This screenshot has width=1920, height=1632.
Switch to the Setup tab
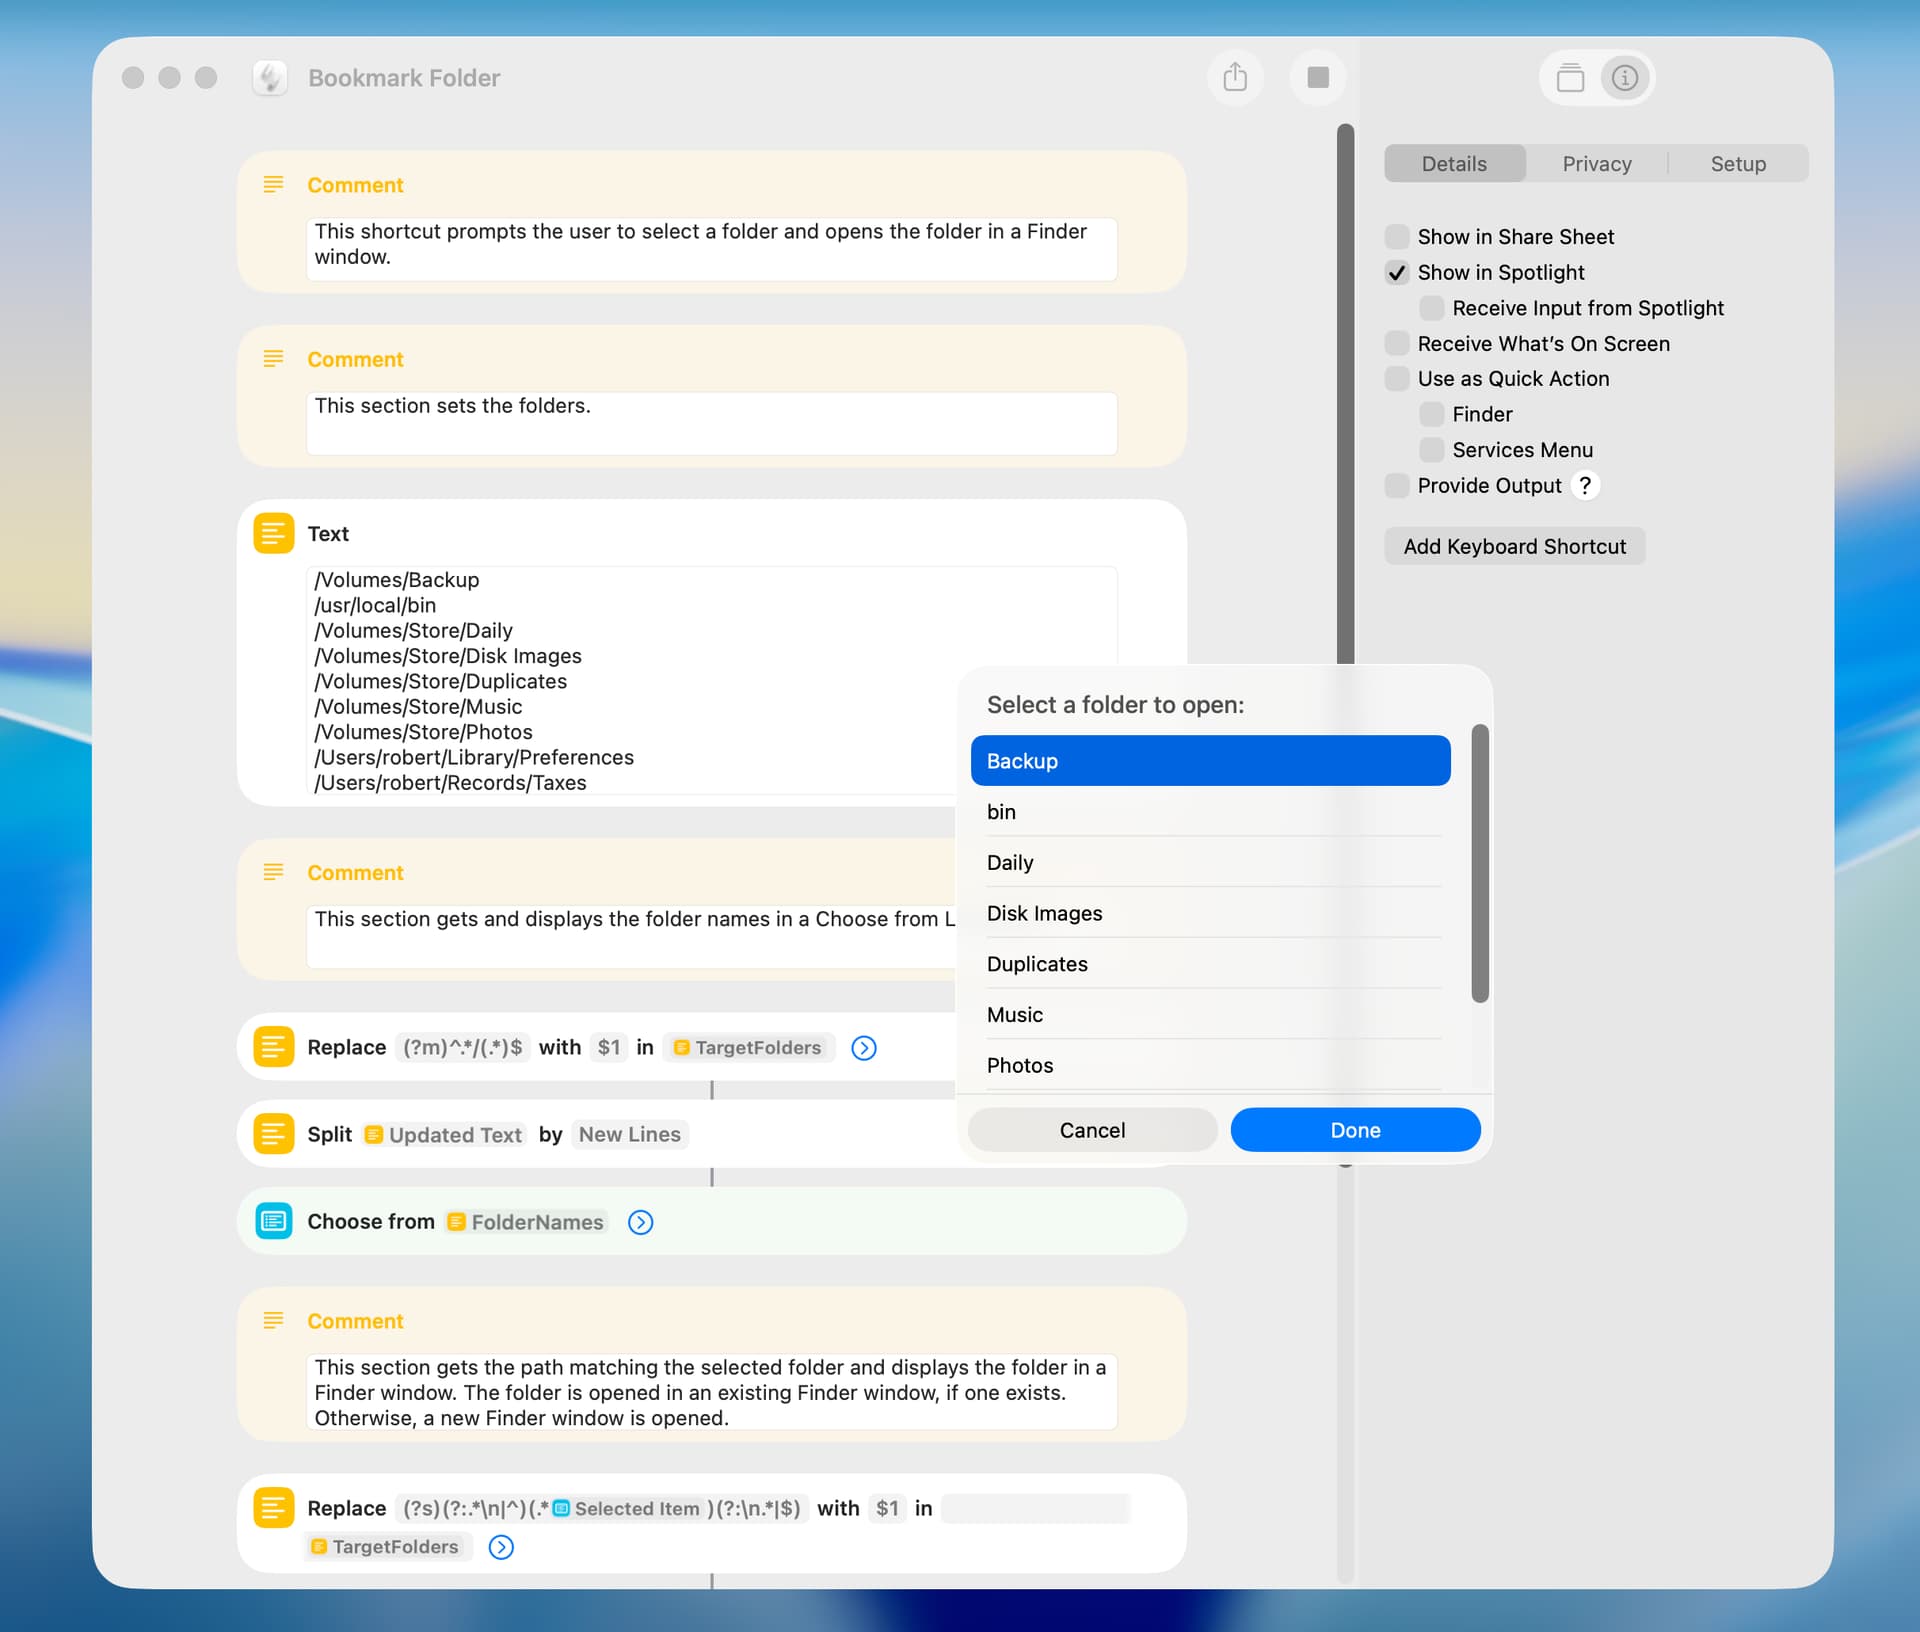(1737, 164)
